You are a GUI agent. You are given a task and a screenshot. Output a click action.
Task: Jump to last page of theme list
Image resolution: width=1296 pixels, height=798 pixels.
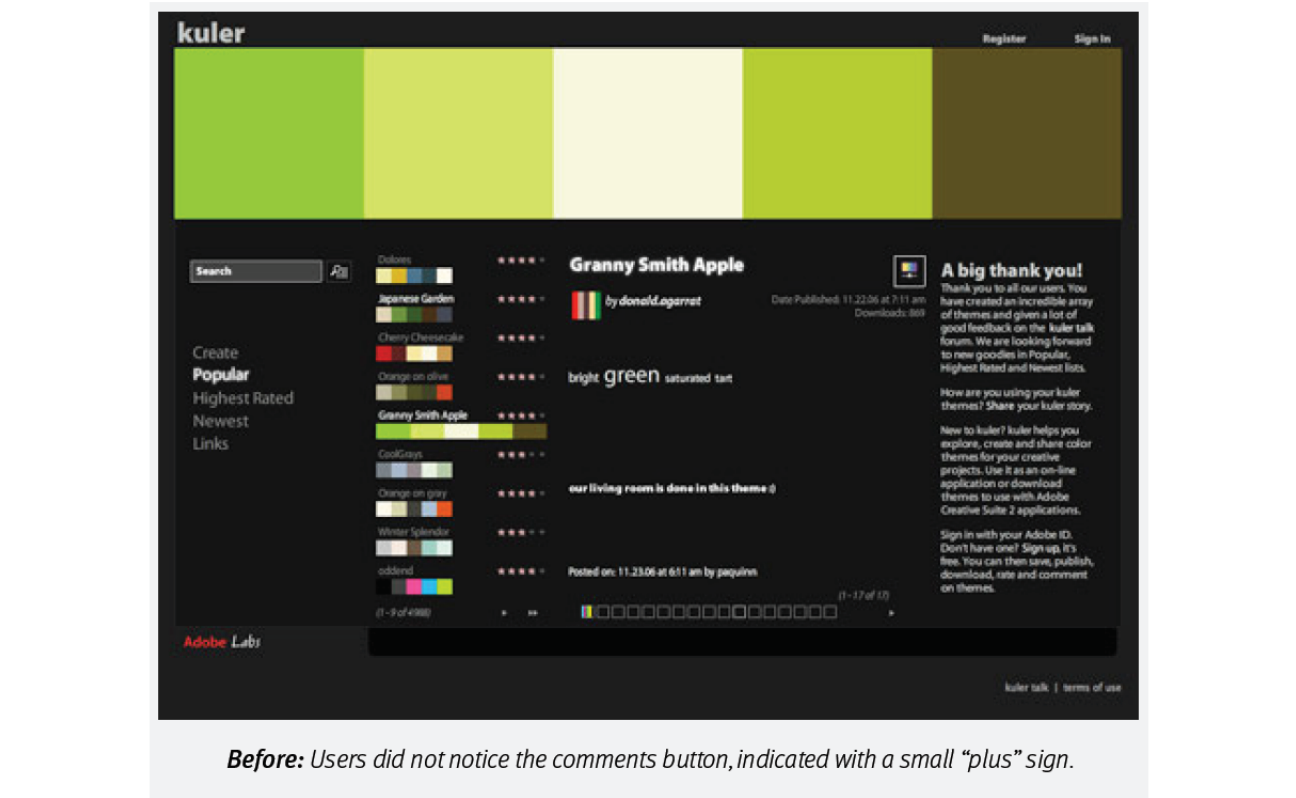[x=533, y=612]
